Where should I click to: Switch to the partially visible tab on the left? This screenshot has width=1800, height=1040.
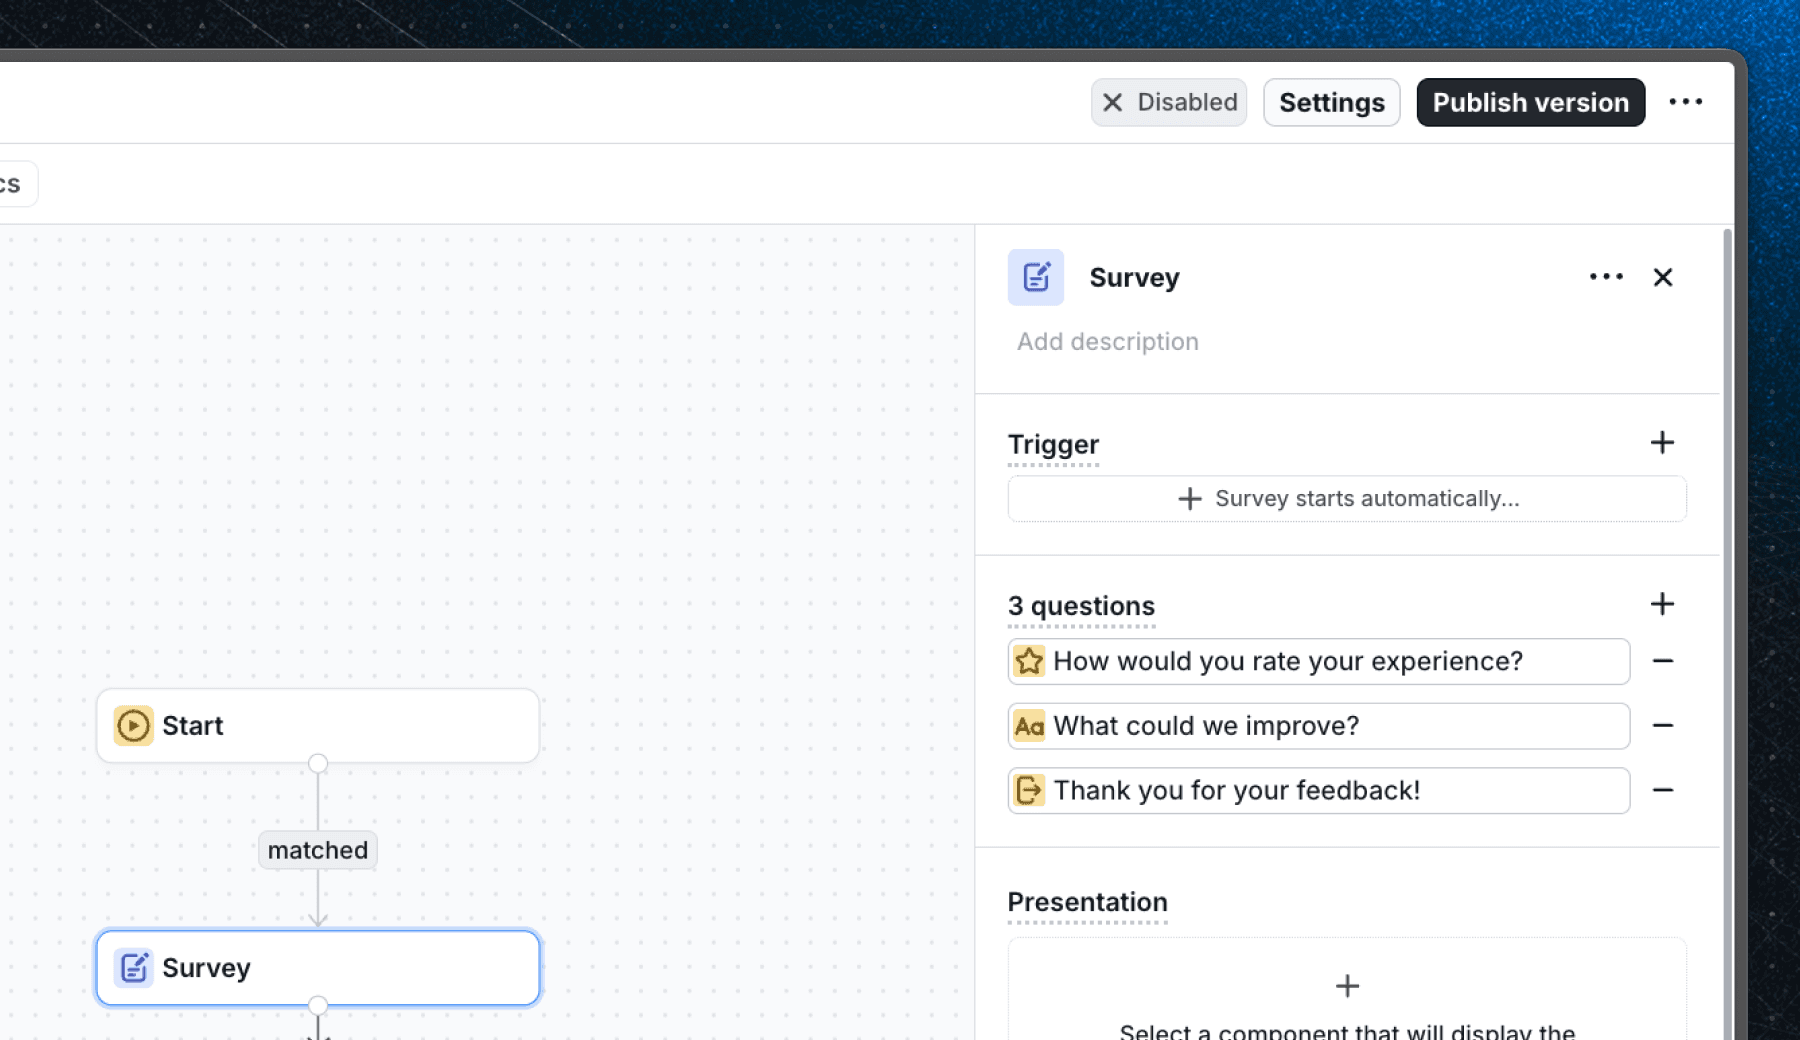[12, 183]
